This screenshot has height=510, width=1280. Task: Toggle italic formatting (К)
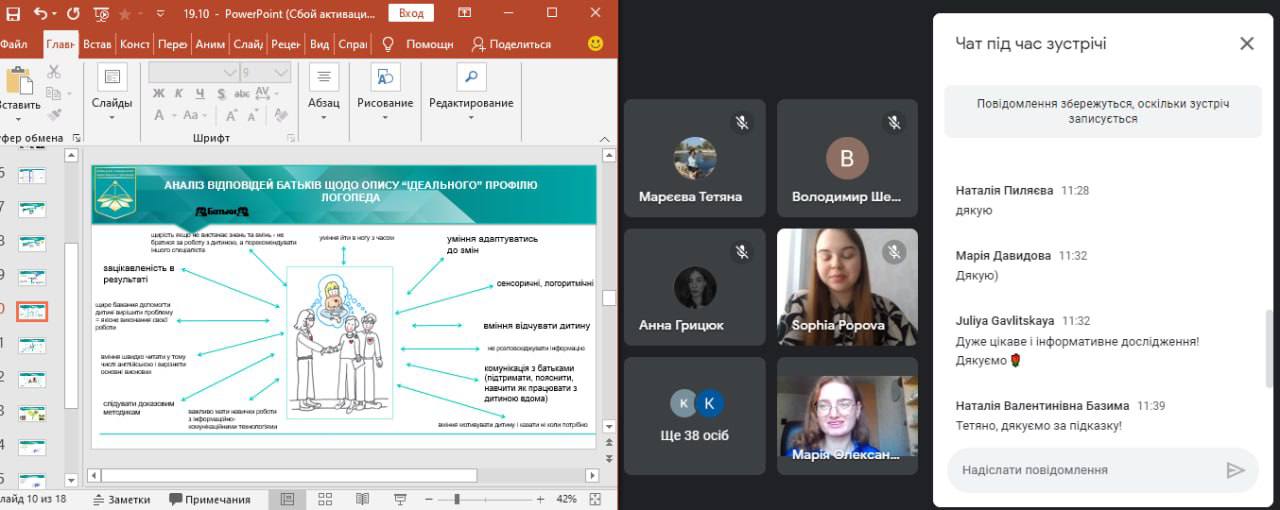point(179,93)
